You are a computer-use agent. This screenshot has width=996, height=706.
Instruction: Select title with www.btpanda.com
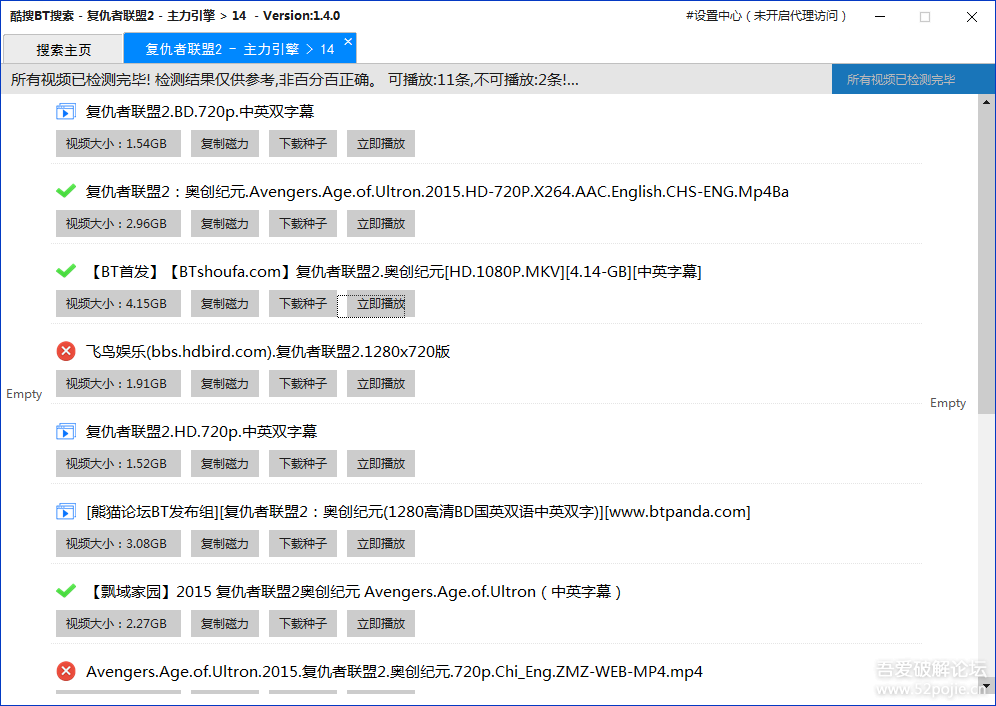418,512
